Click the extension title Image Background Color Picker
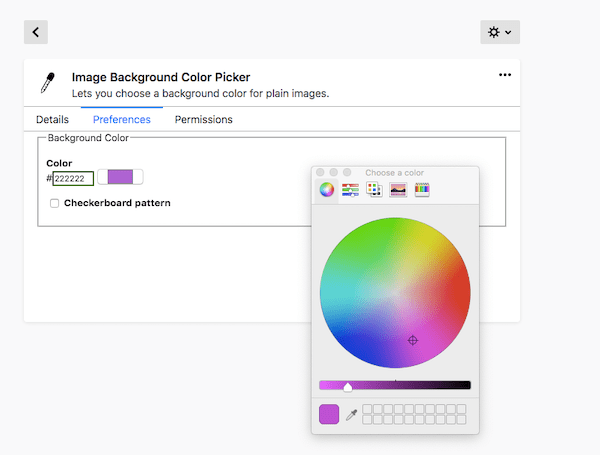 tap(161, 77)
